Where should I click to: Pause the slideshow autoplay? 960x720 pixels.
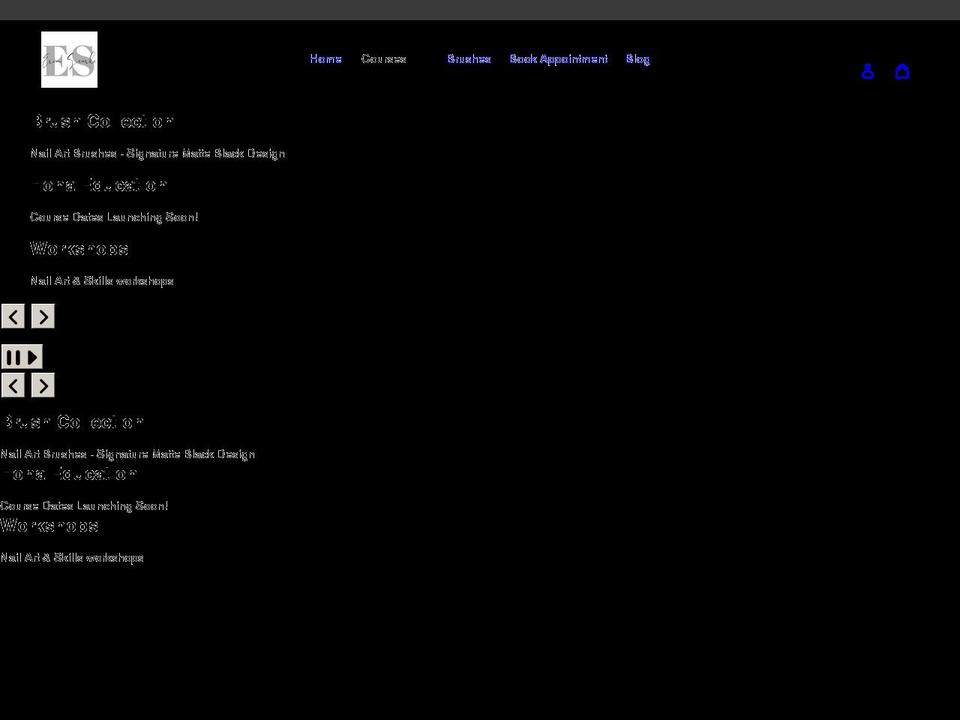click(x=14, y=357)
